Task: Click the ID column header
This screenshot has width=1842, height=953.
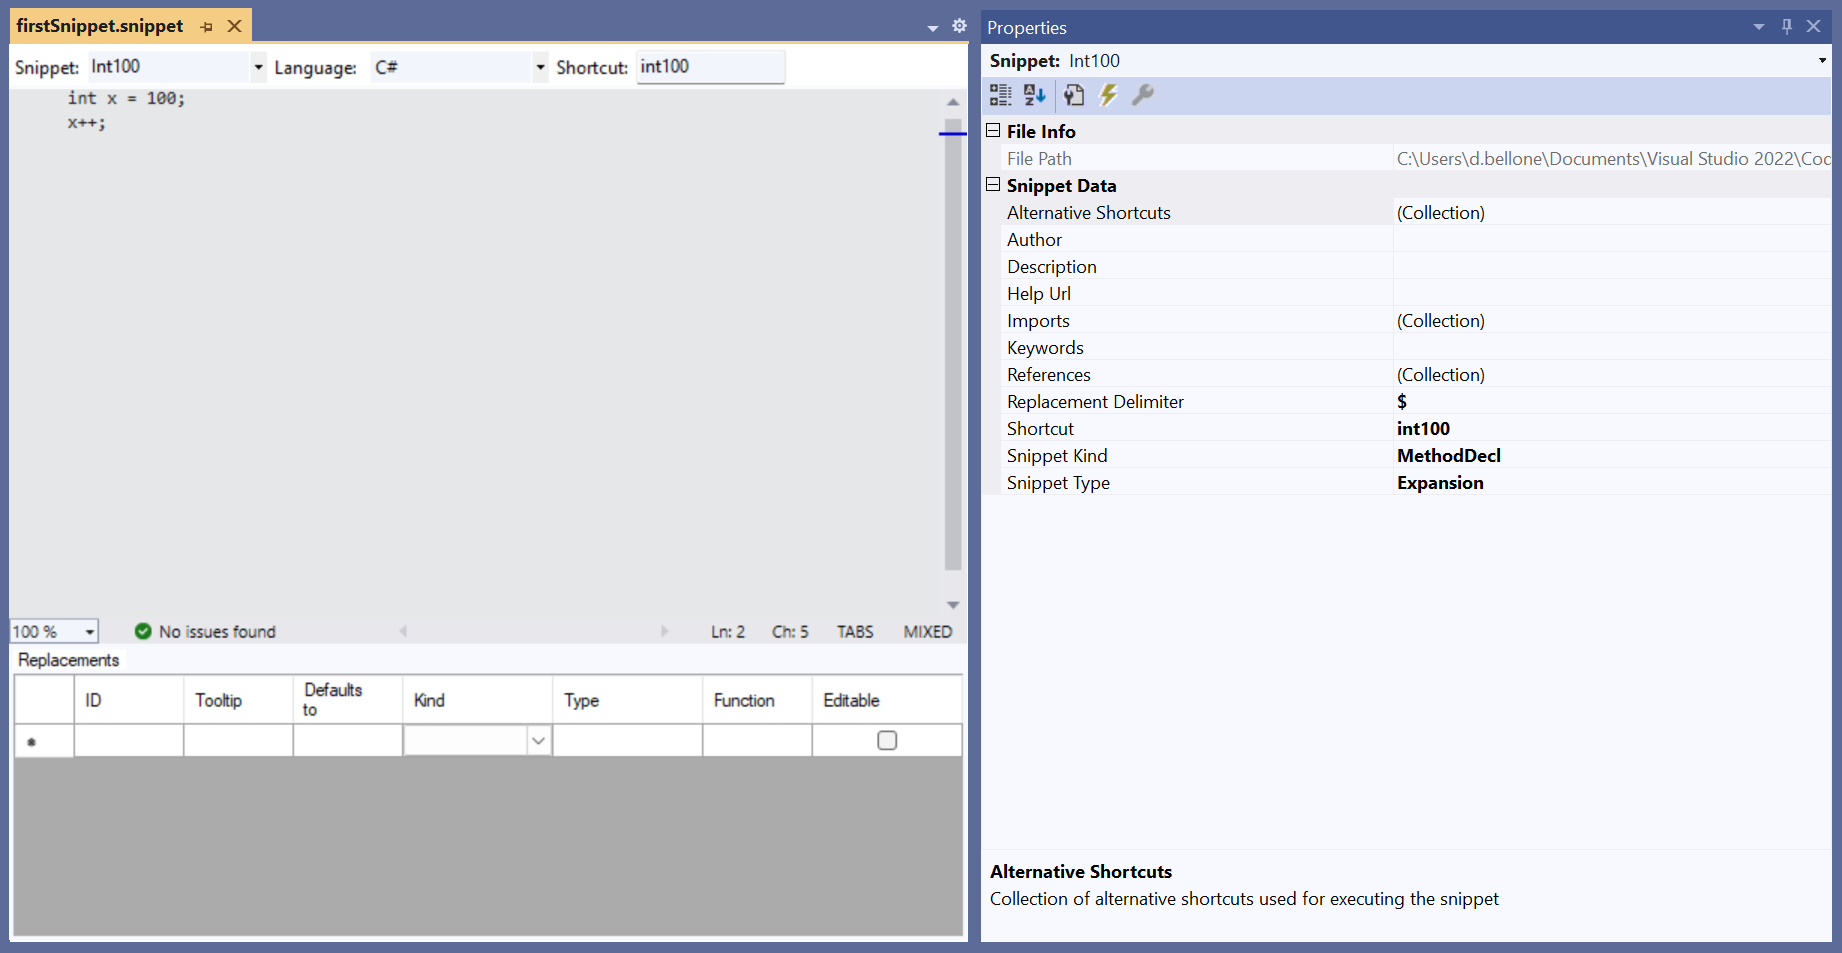Action: [x=129, y=700]
